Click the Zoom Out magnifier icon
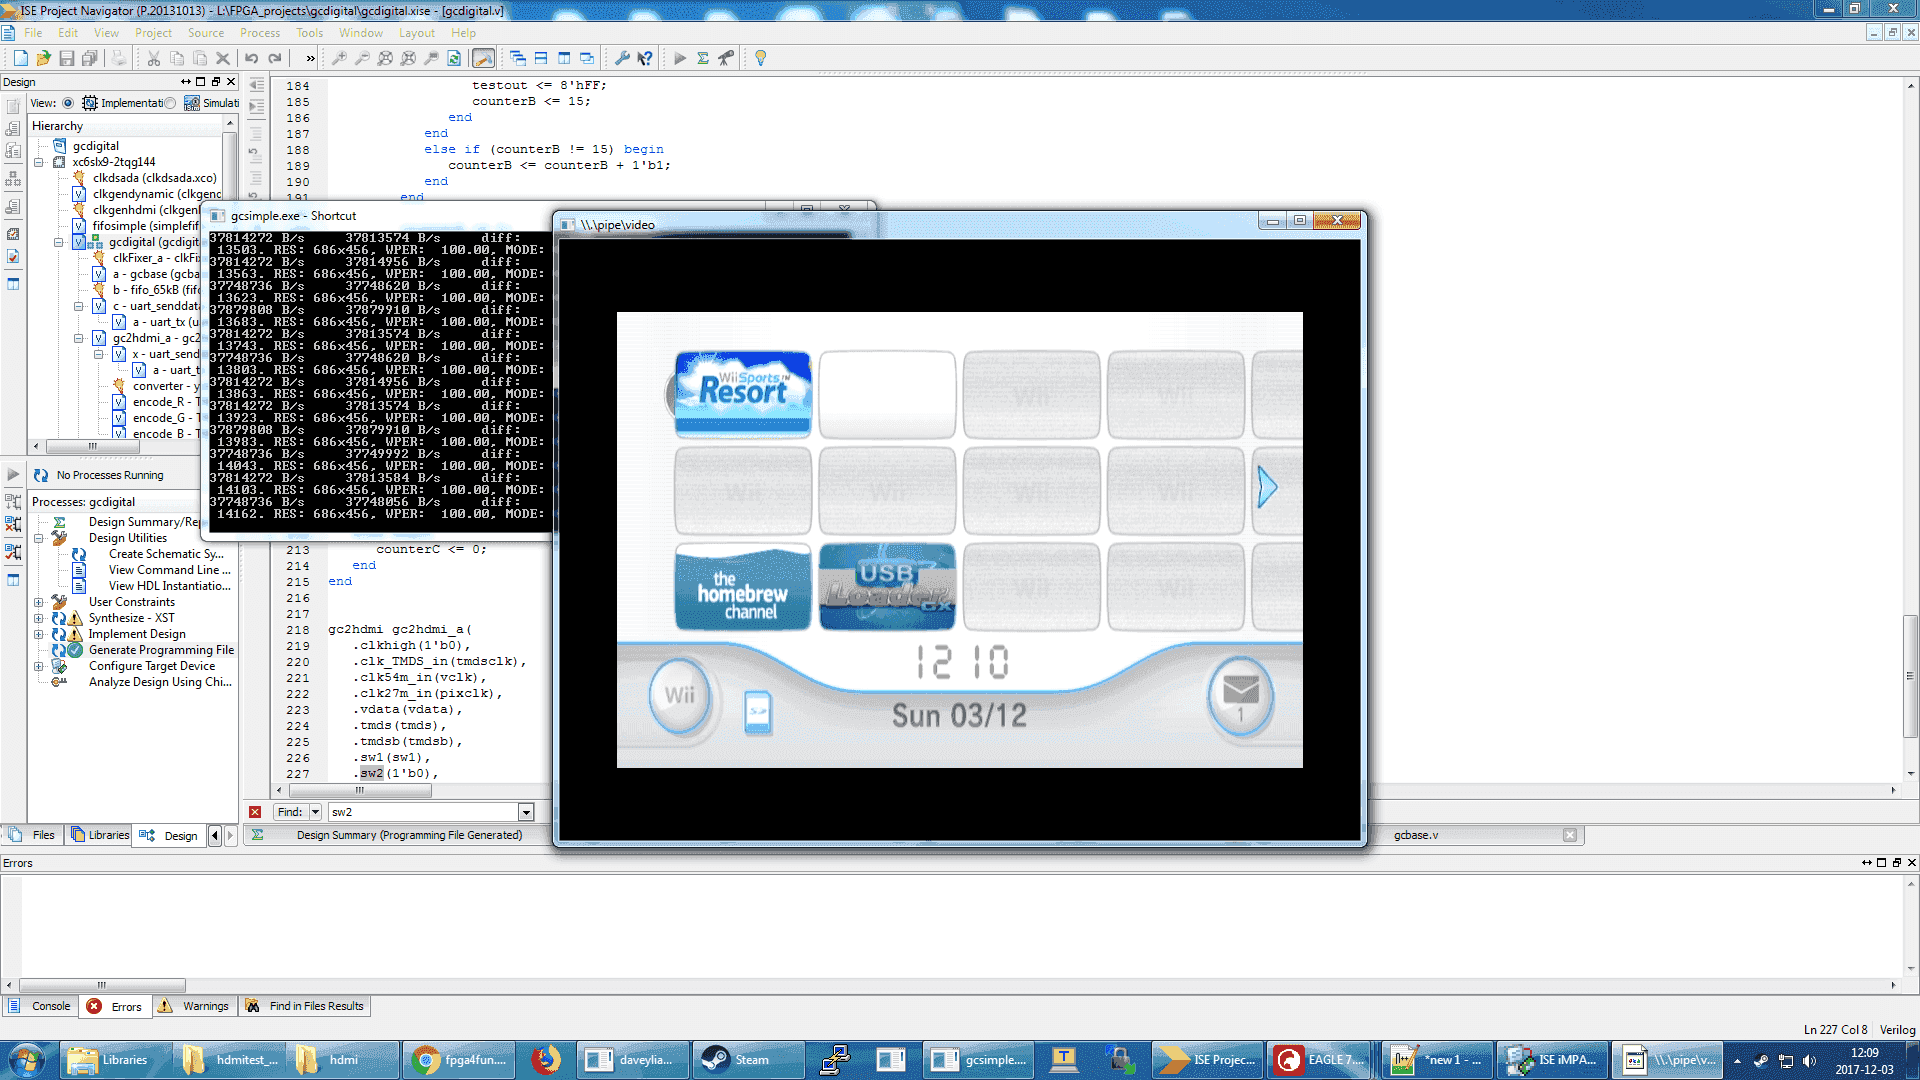 point(363,58)
